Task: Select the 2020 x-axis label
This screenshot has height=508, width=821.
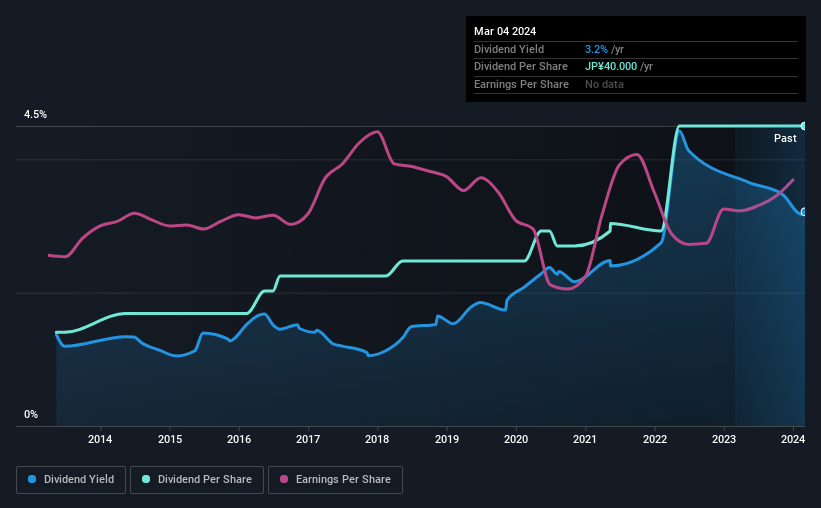Action: 516,439
